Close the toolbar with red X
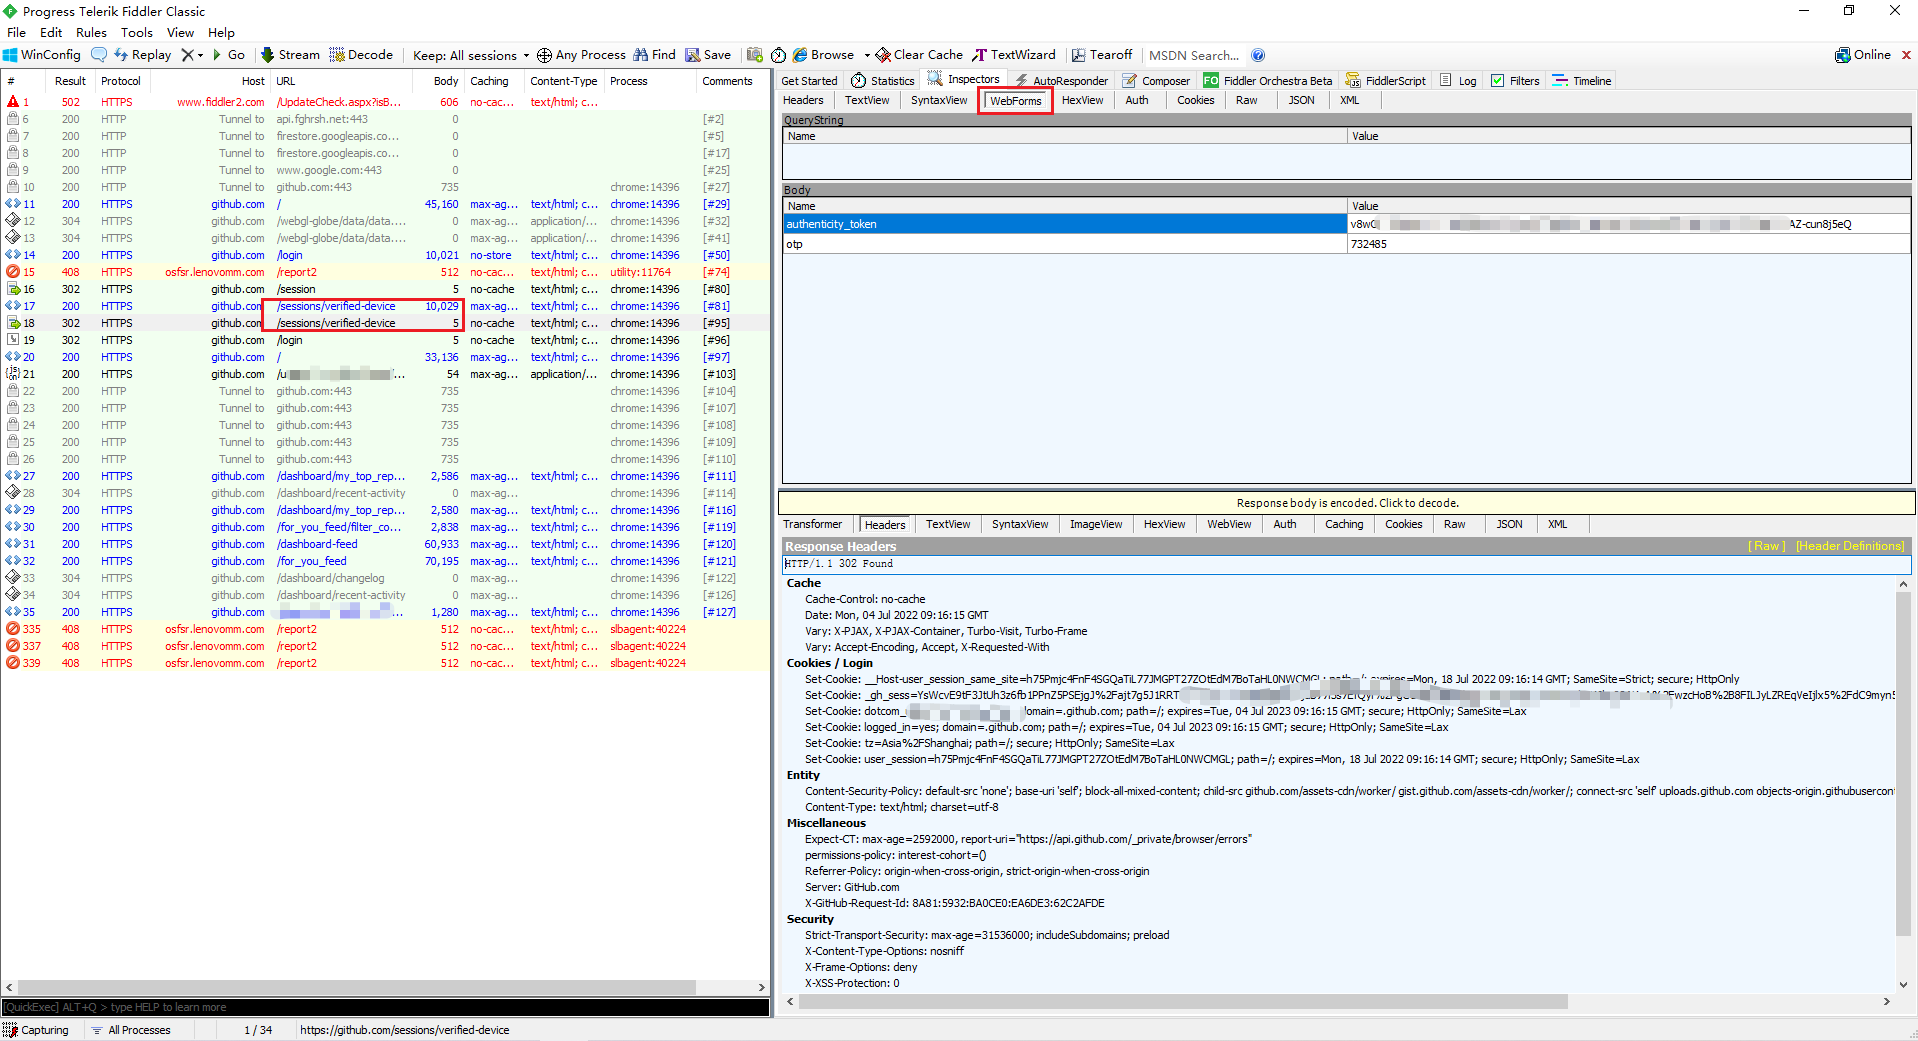Viewport: 1918px width, 1041px height. [x=1906, y=55]
